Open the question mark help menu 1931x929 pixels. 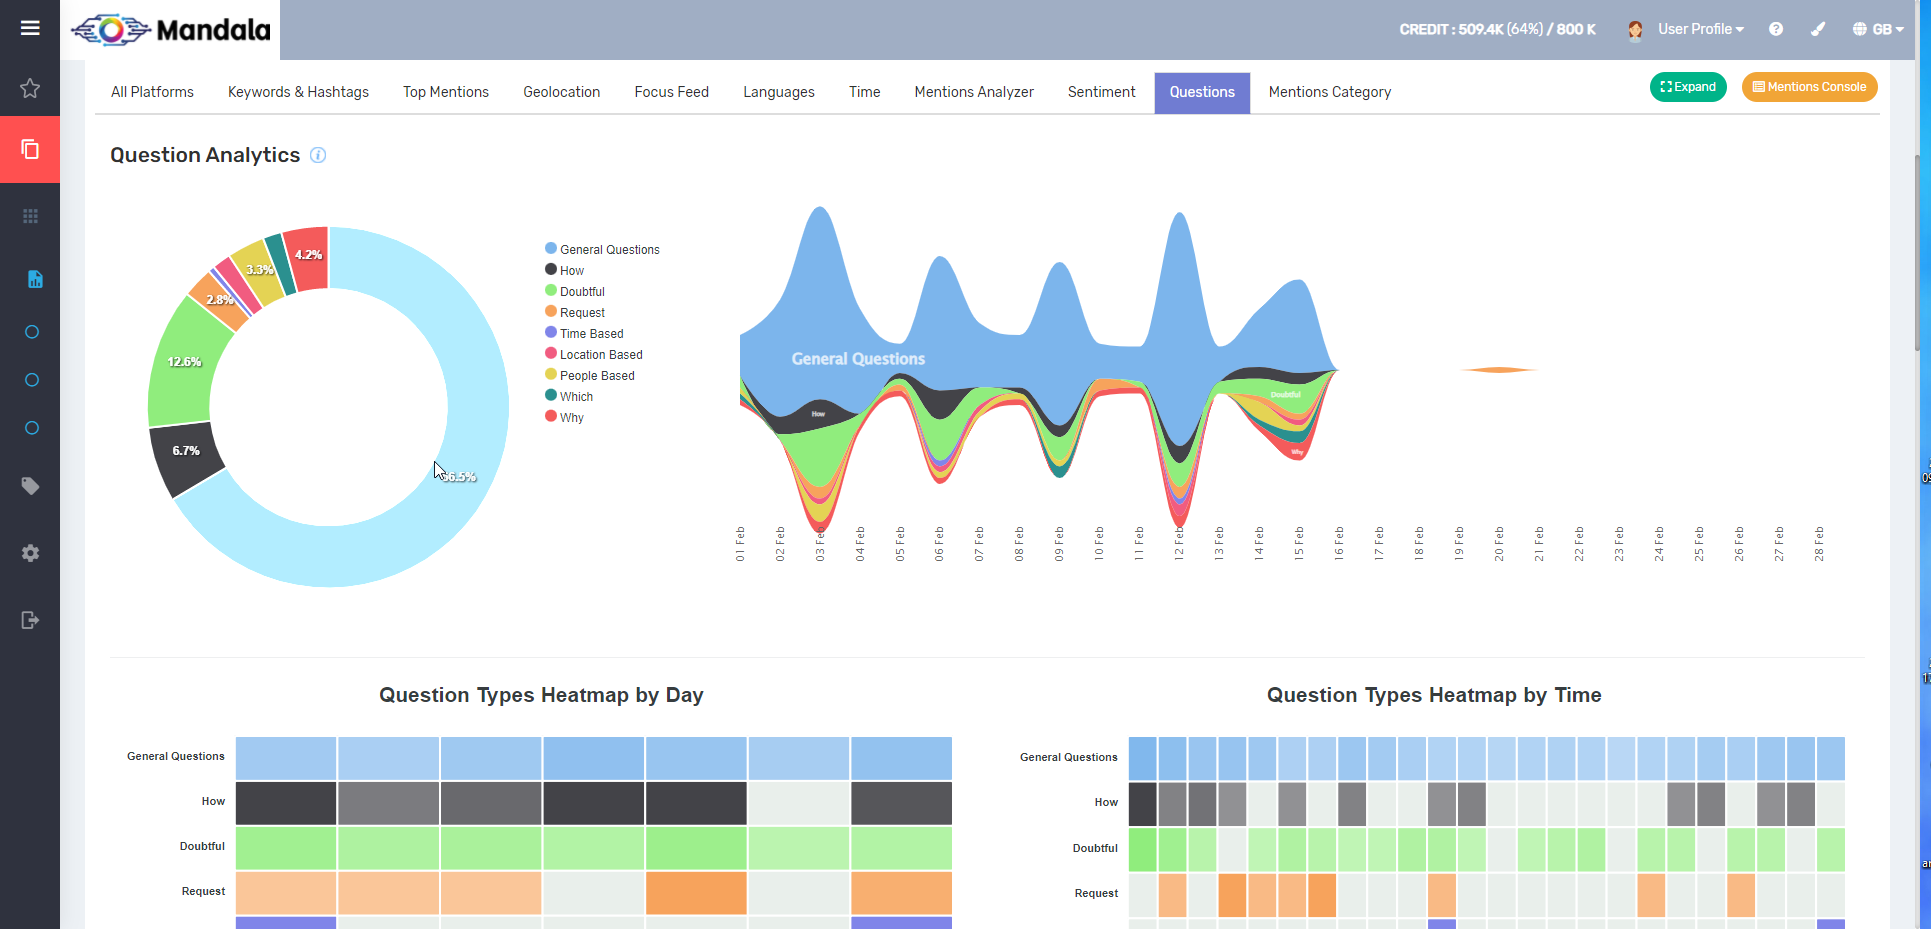click(x=1776, y=29)
